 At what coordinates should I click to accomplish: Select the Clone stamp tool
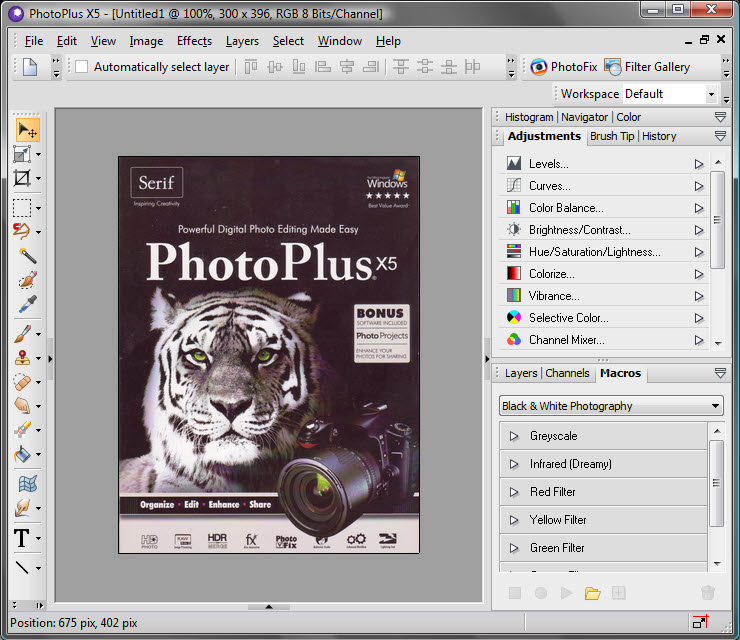click(x=22, y=358)
